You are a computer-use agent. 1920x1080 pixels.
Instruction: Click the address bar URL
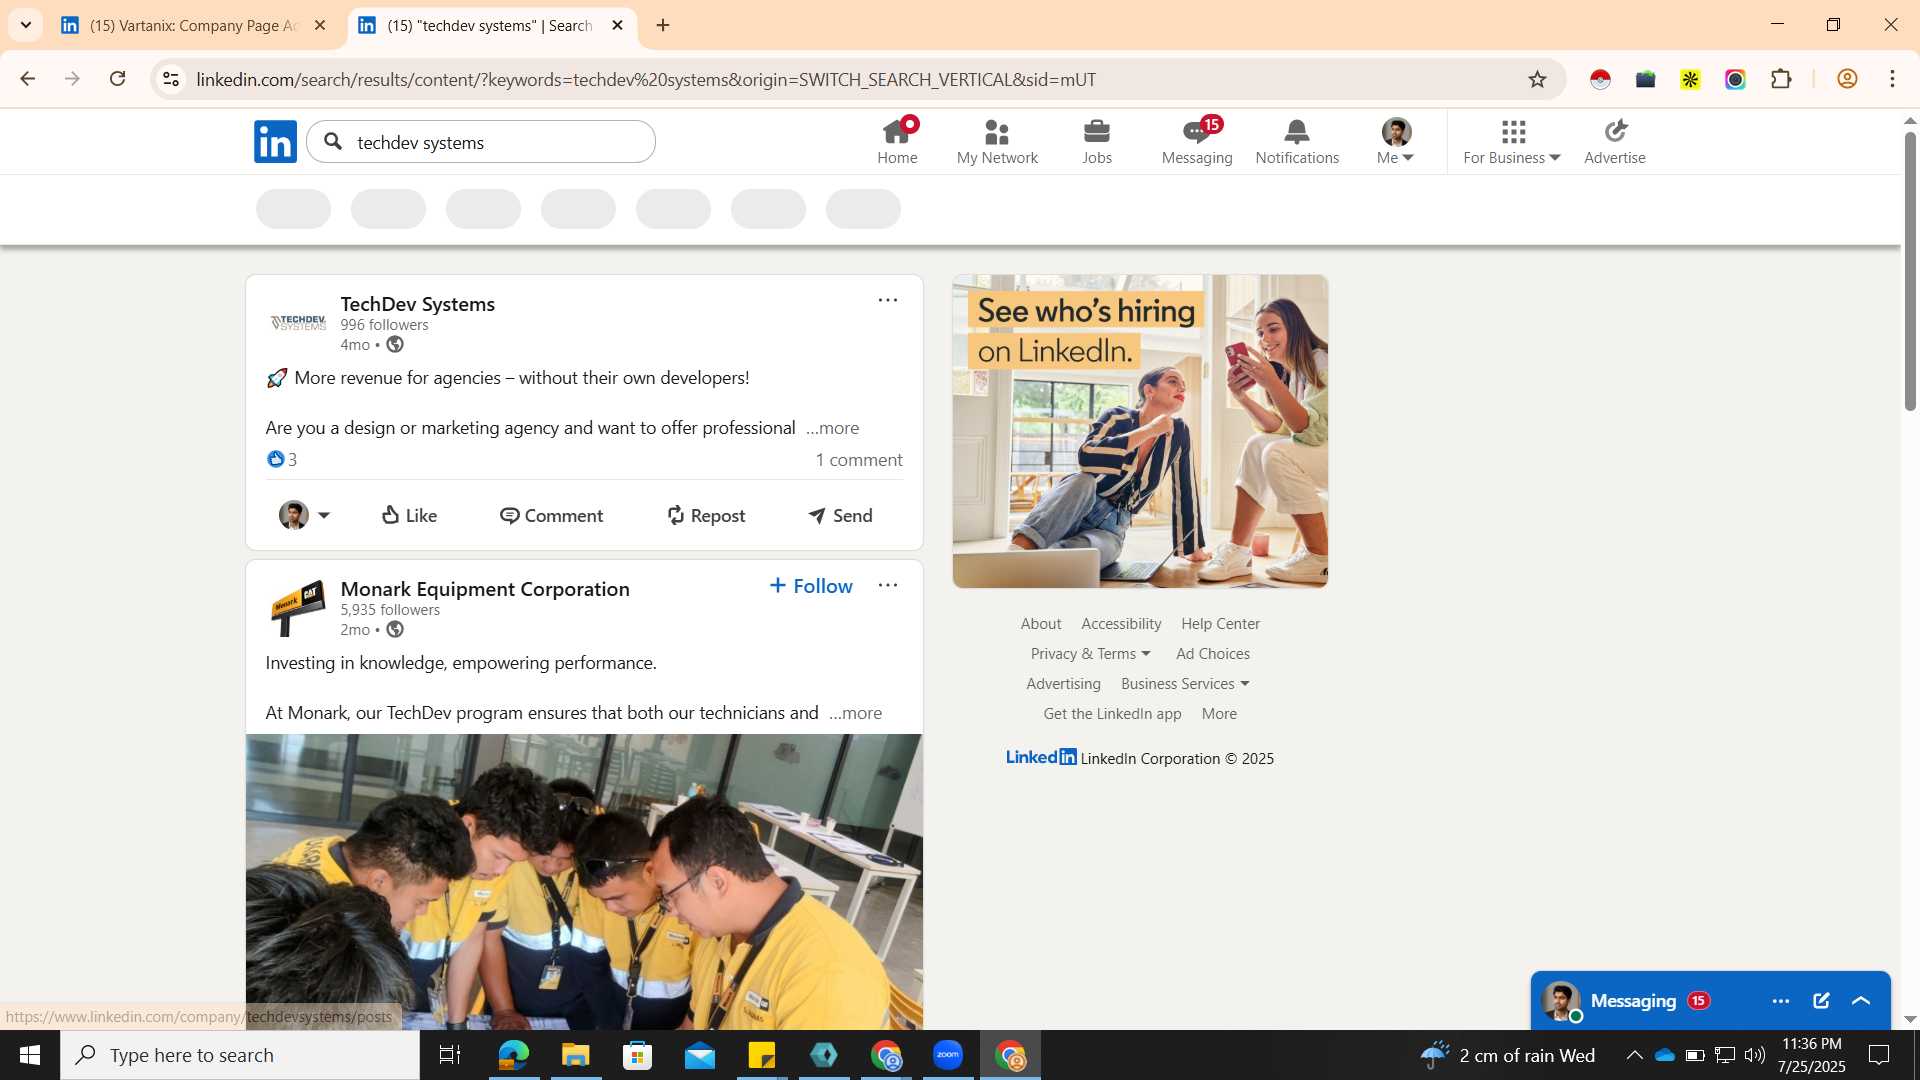tap(646, 79)
